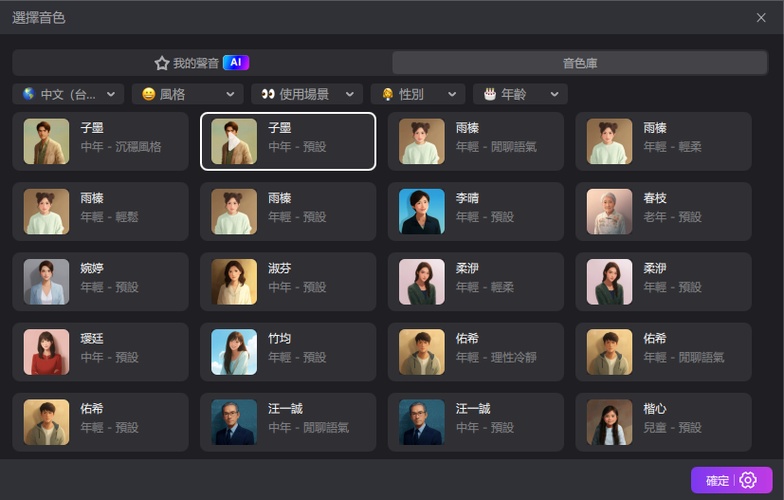The height and width of the screenshot is (500, 784).
Task: Choose 汪一誠 中年 - 預設 avatar
Action: tap(422, 422)
